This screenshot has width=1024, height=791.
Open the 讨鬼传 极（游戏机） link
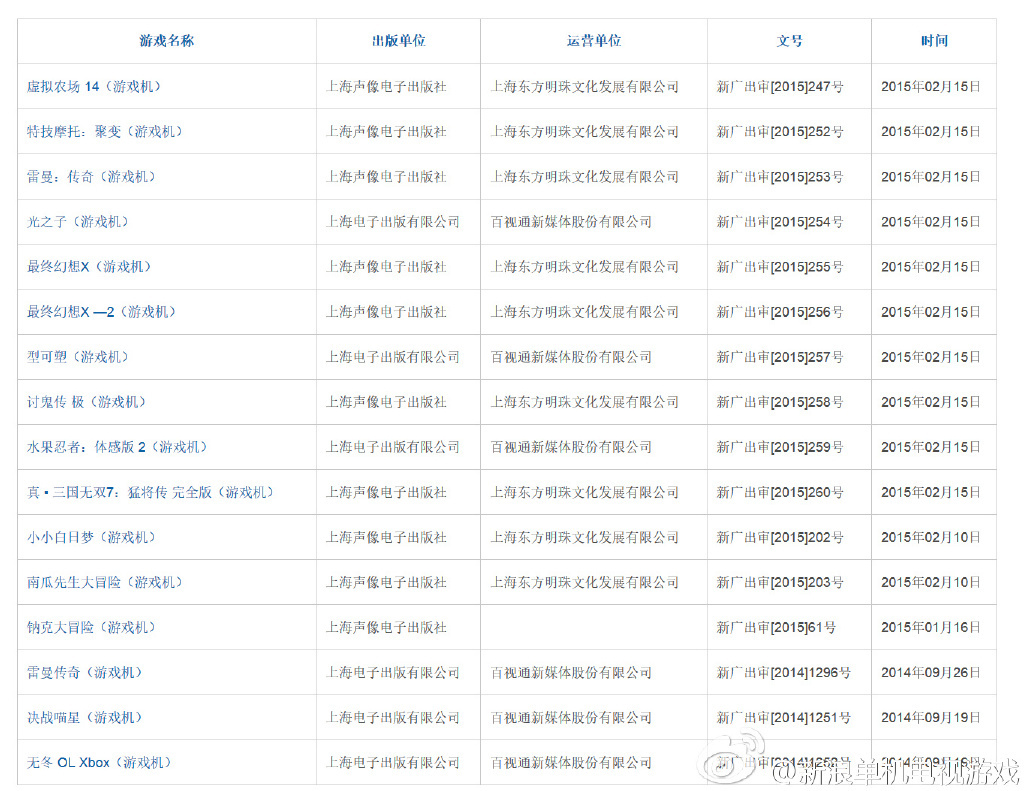coord(86,402)
